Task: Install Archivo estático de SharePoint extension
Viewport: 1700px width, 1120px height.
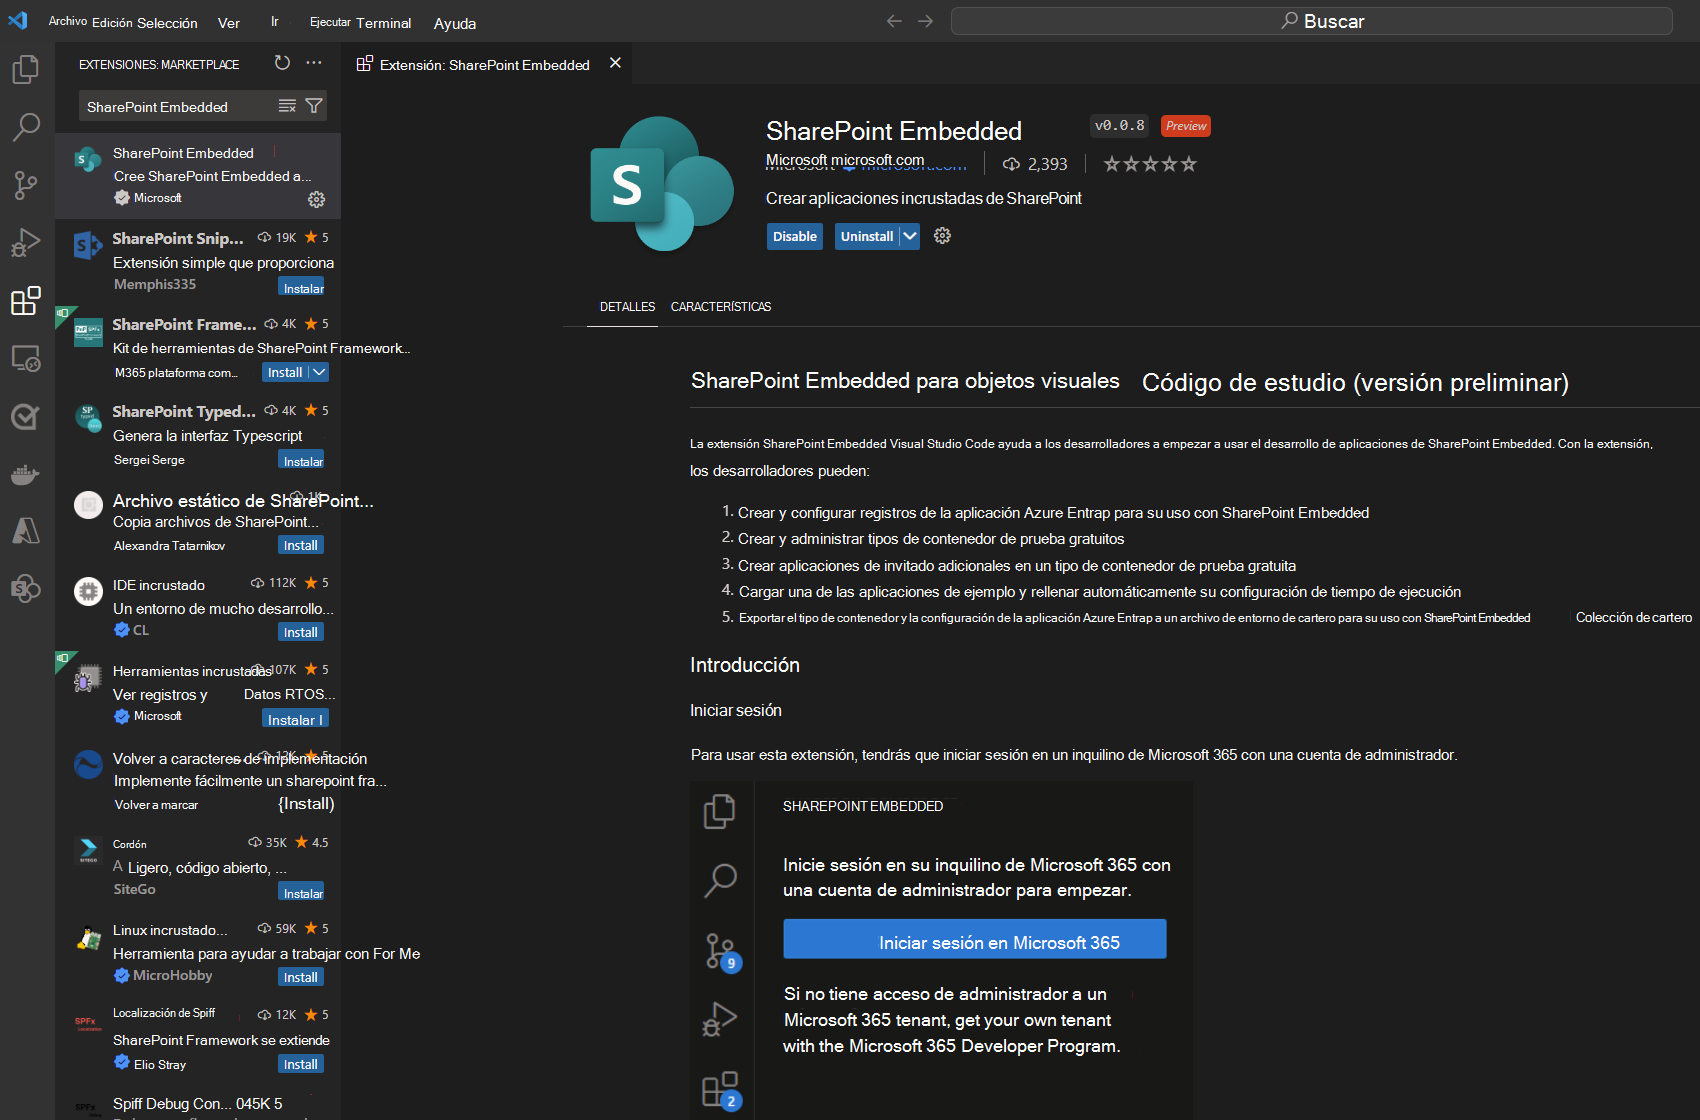Action: (x=301, y=545)
